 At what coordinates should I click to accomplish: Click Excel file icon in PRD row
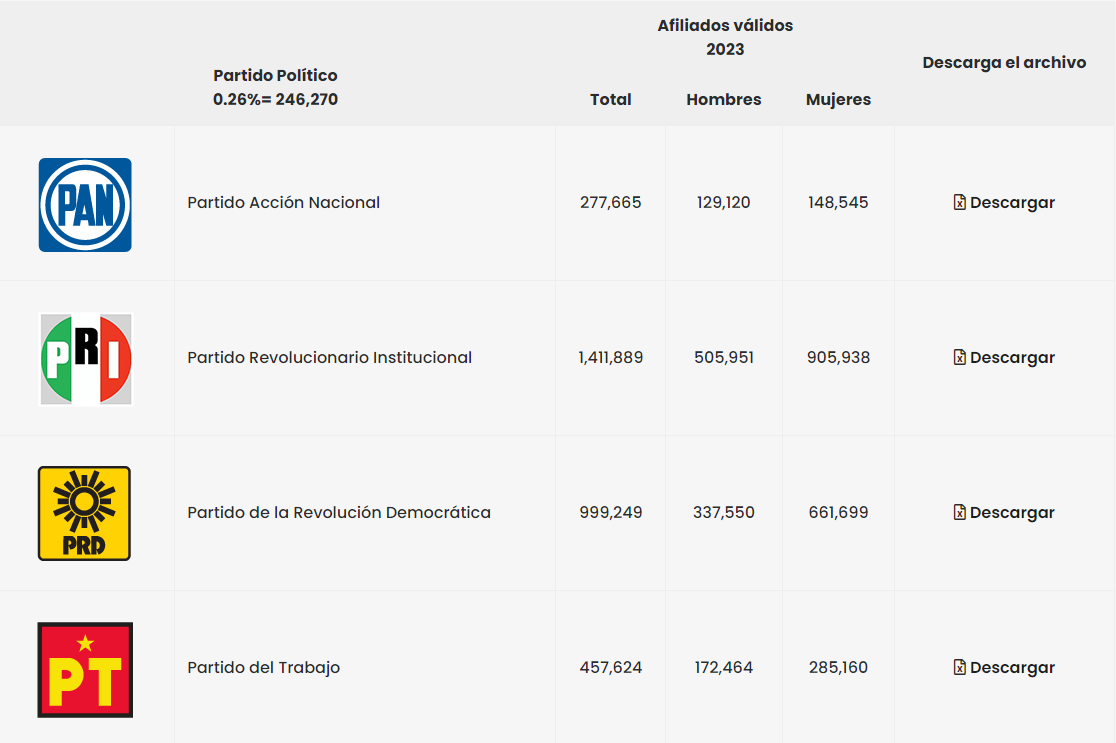coord(959,512)
